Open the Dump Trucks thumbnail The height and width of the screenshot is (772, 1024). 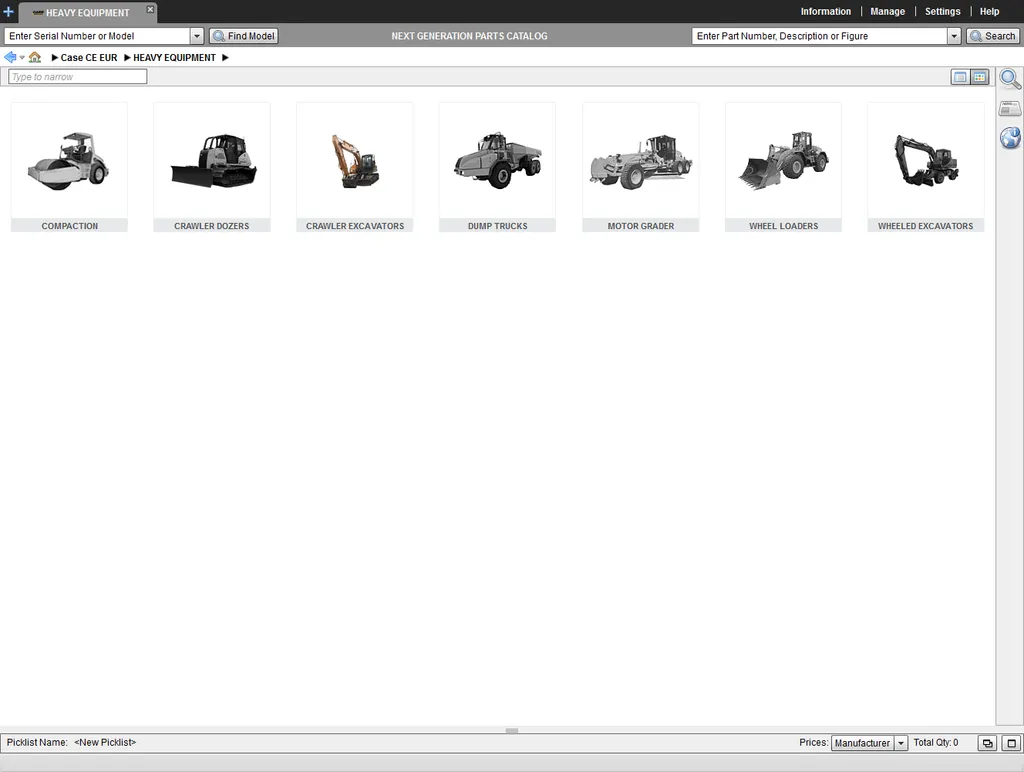498,161
